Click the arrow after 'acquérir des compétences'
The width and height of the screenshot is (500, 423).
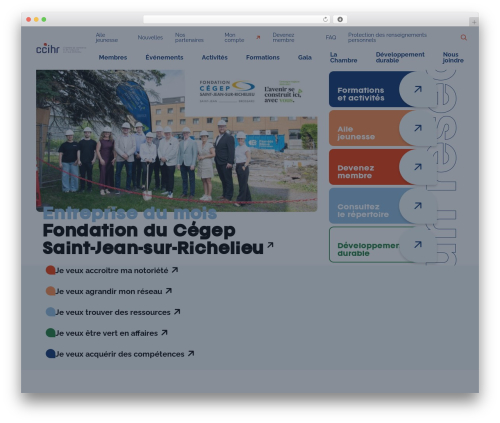tap(191, 353)
